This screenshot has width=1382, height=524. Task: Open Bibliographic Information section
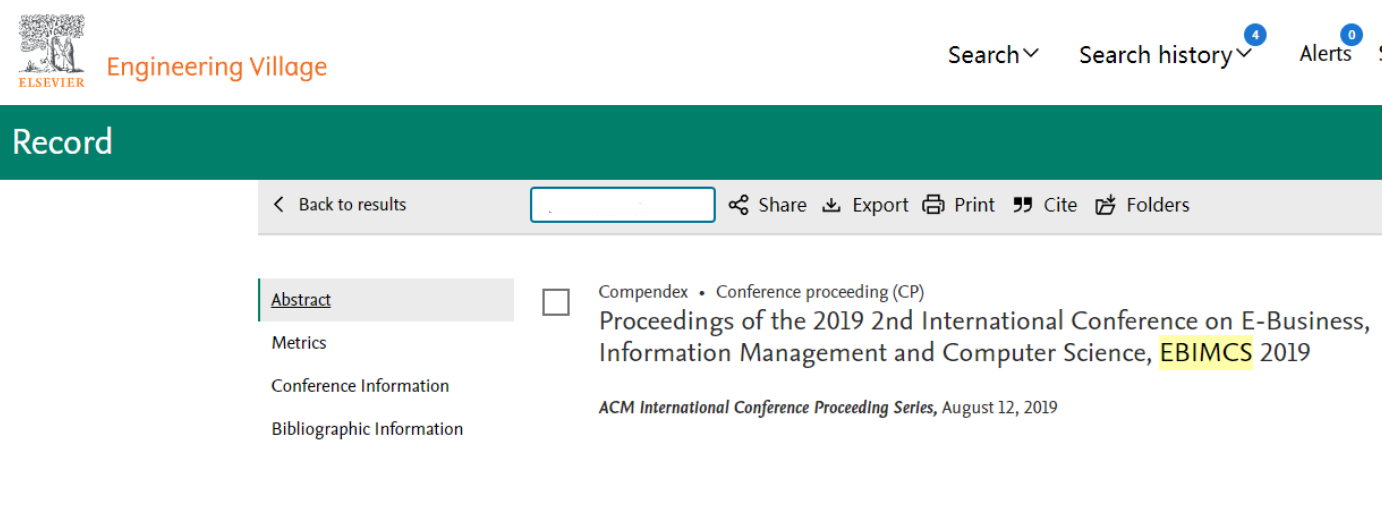click(367, 429)
